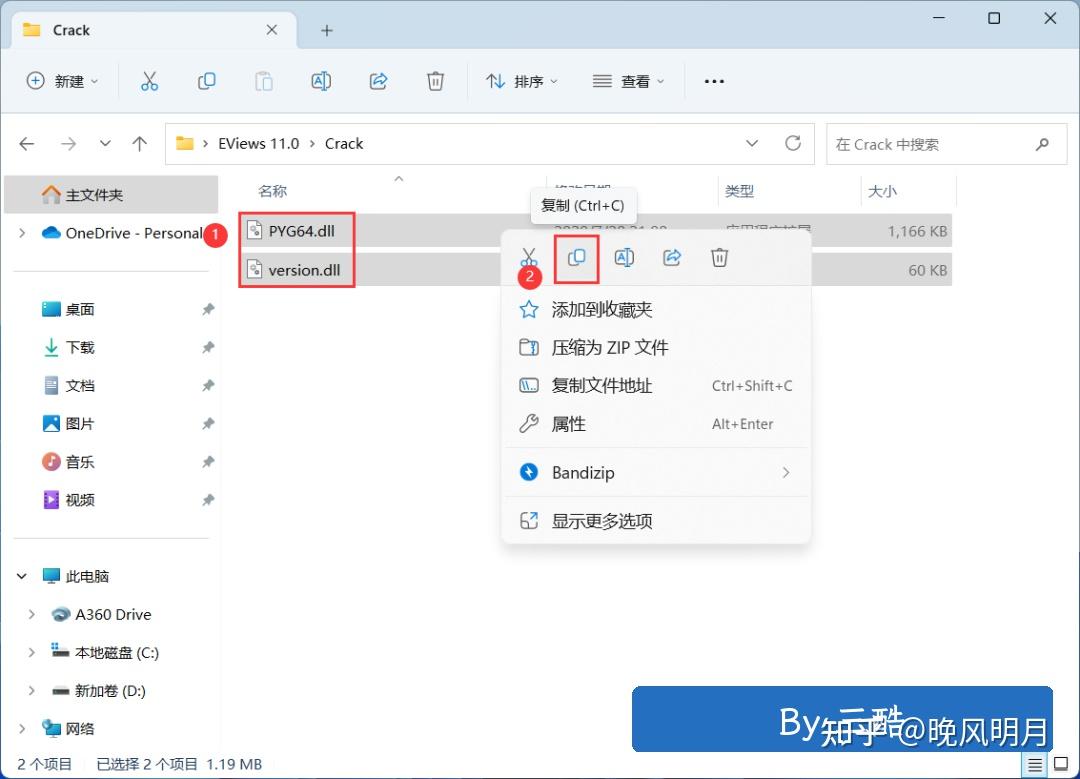The width and height of the screenshot is (1080, 779).
Task: Rename files using the context menu rename icon
Action: [x=624, y=257]
